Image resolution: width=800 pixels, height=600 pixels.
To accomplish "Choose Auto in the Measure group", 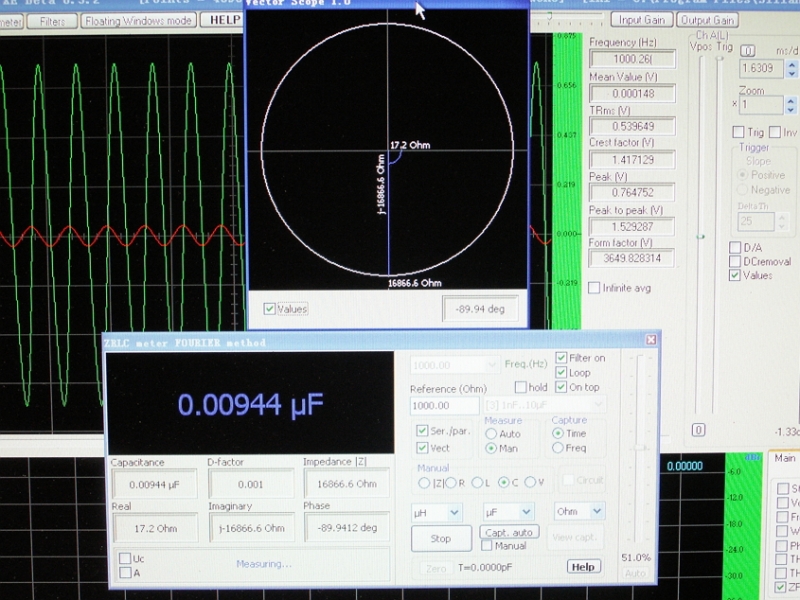I will tap(491, 434).
